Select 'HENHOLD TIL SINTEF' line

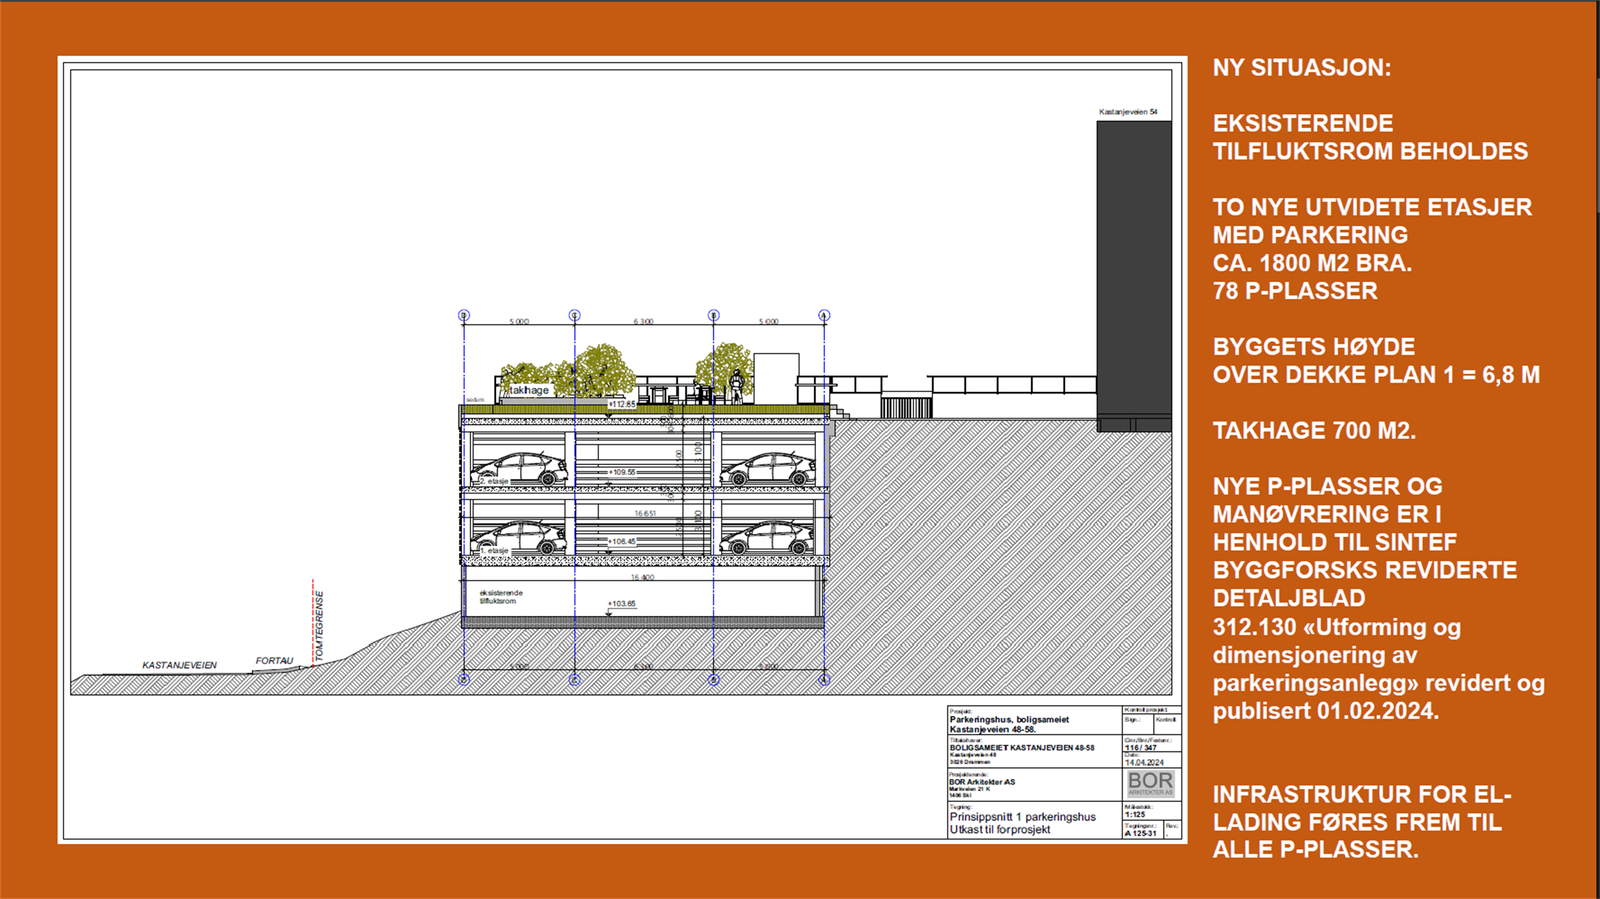coord(1334,542)
